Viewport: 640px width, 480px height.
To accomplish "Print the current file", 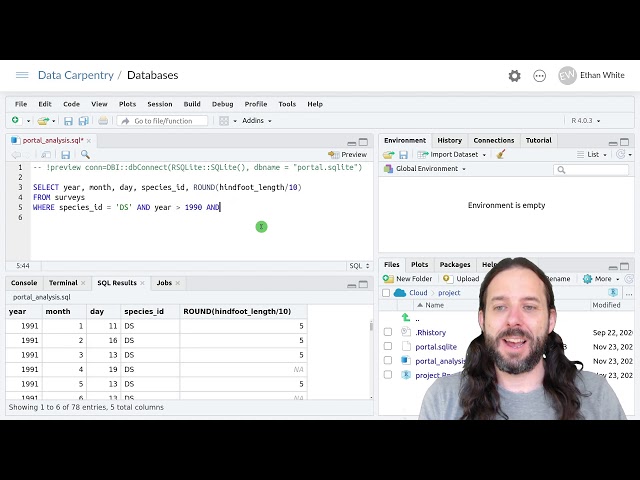I will [103, 121].
